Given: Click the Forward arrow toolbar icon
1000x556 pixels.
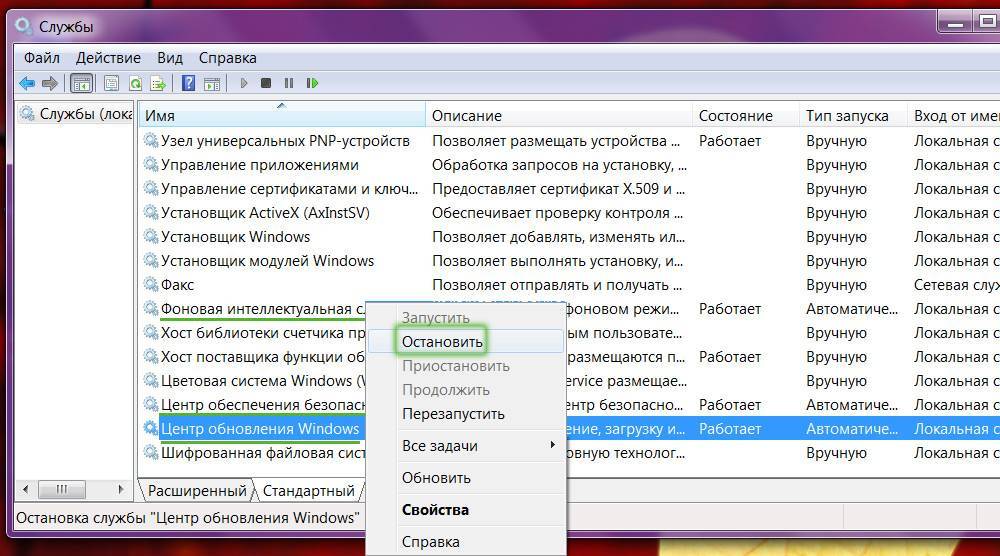Looking at the screenshot, I should (x=49, y=84).
